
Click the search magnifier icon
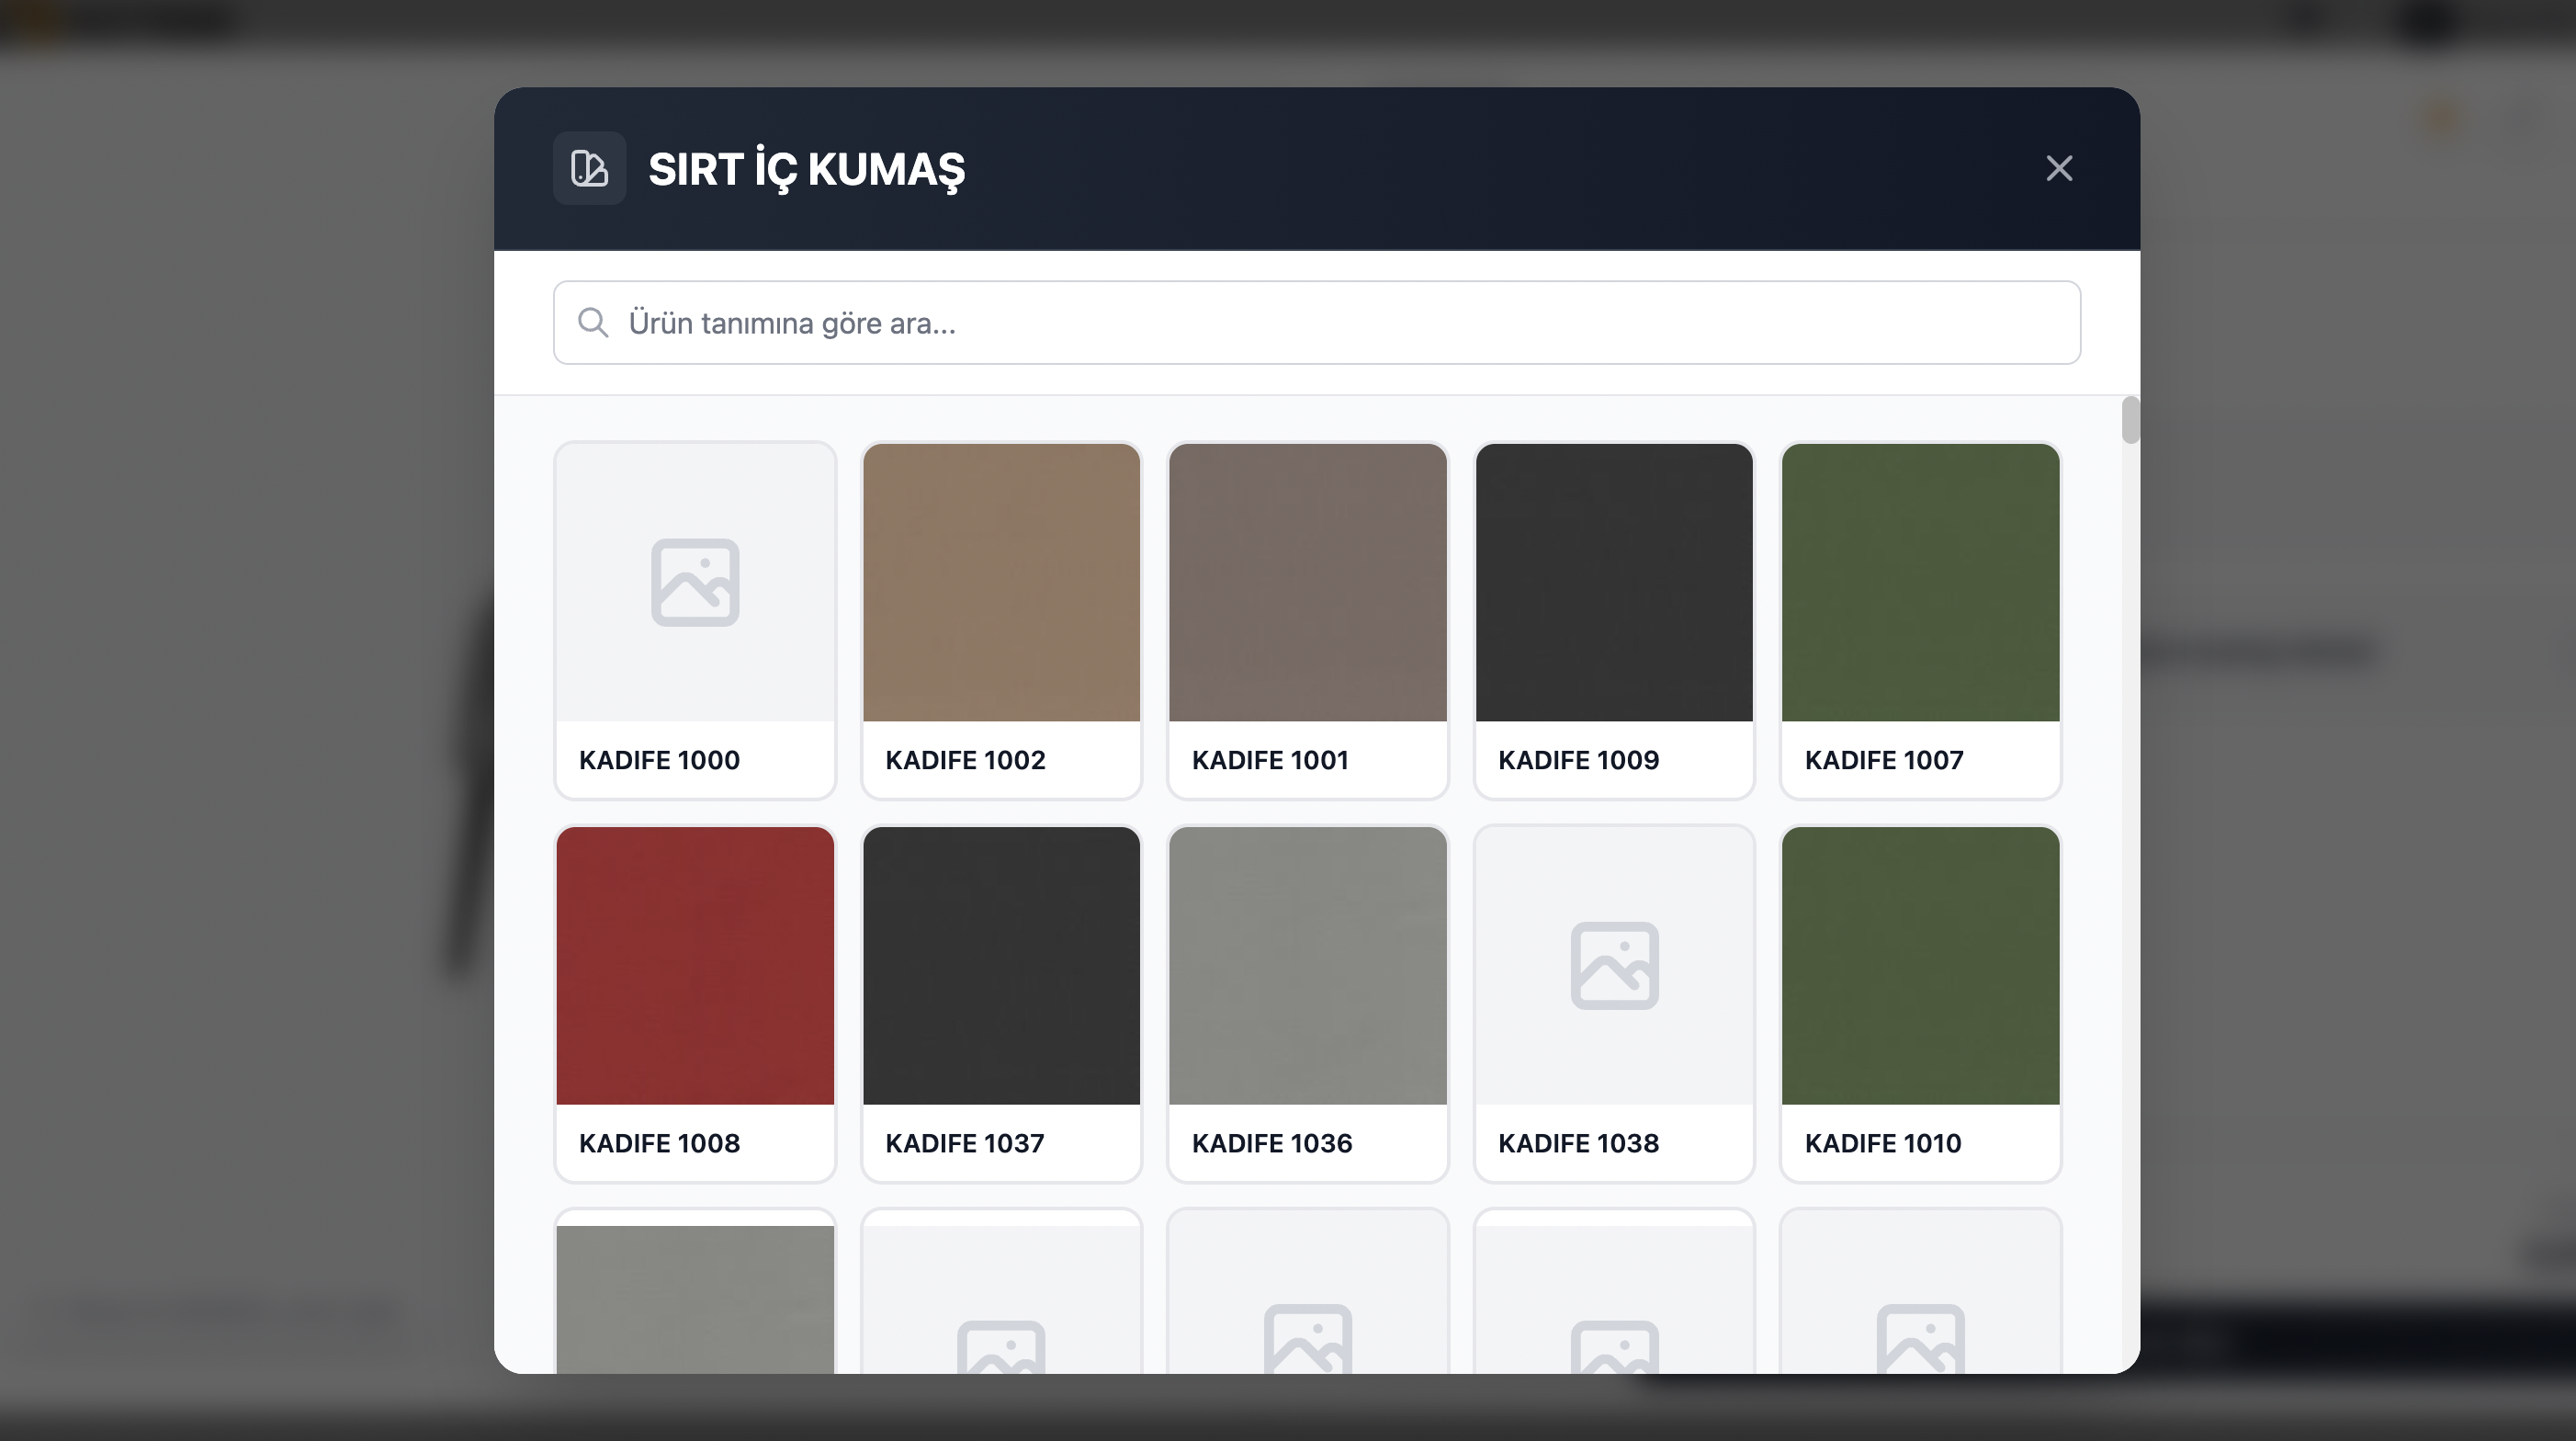(593, 323)
